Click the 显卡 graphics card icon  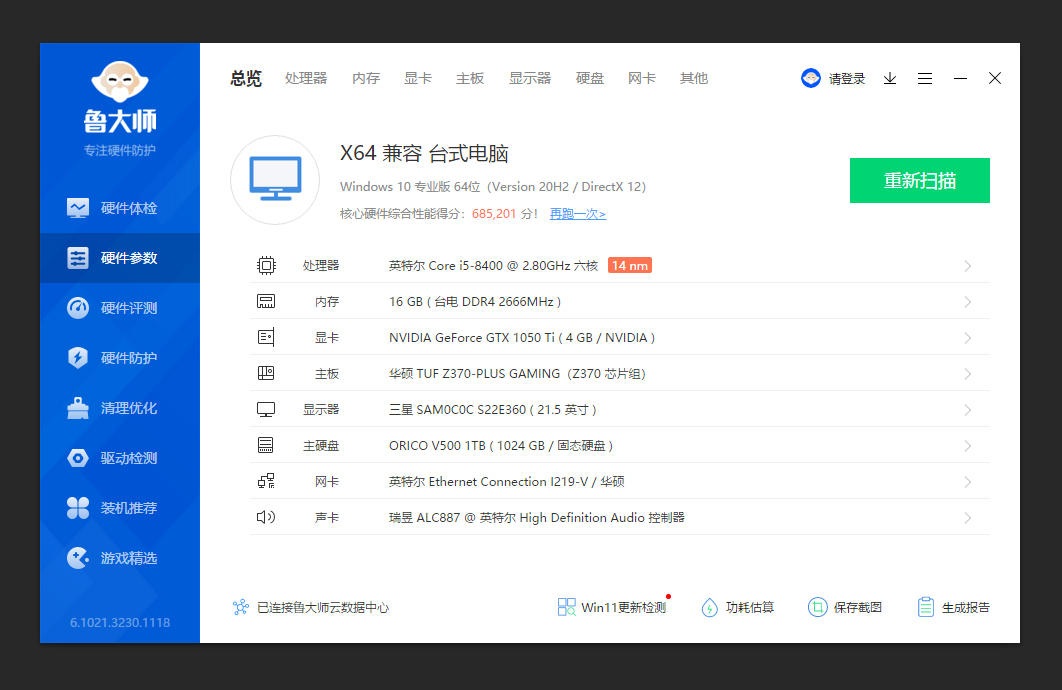coord(266,337)
